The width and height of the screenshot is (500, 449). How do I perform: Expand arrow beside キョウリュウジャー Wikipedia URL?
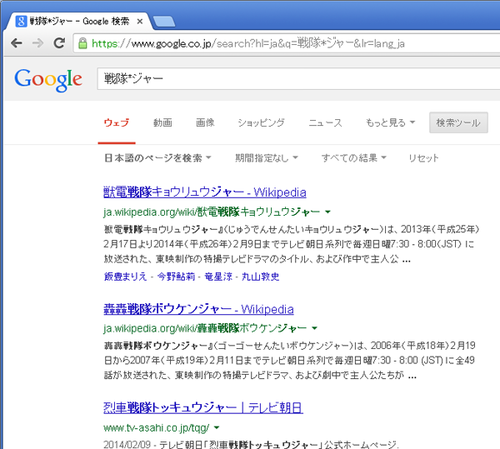pos(328,212)
